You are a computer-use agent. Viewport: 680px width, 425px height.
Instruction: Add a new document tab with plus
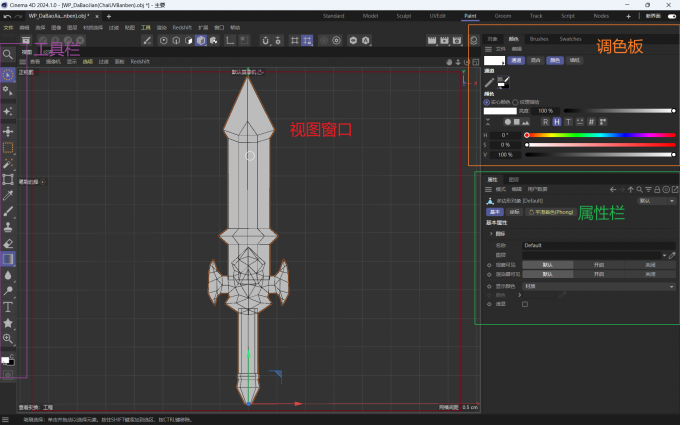(109, 16)
